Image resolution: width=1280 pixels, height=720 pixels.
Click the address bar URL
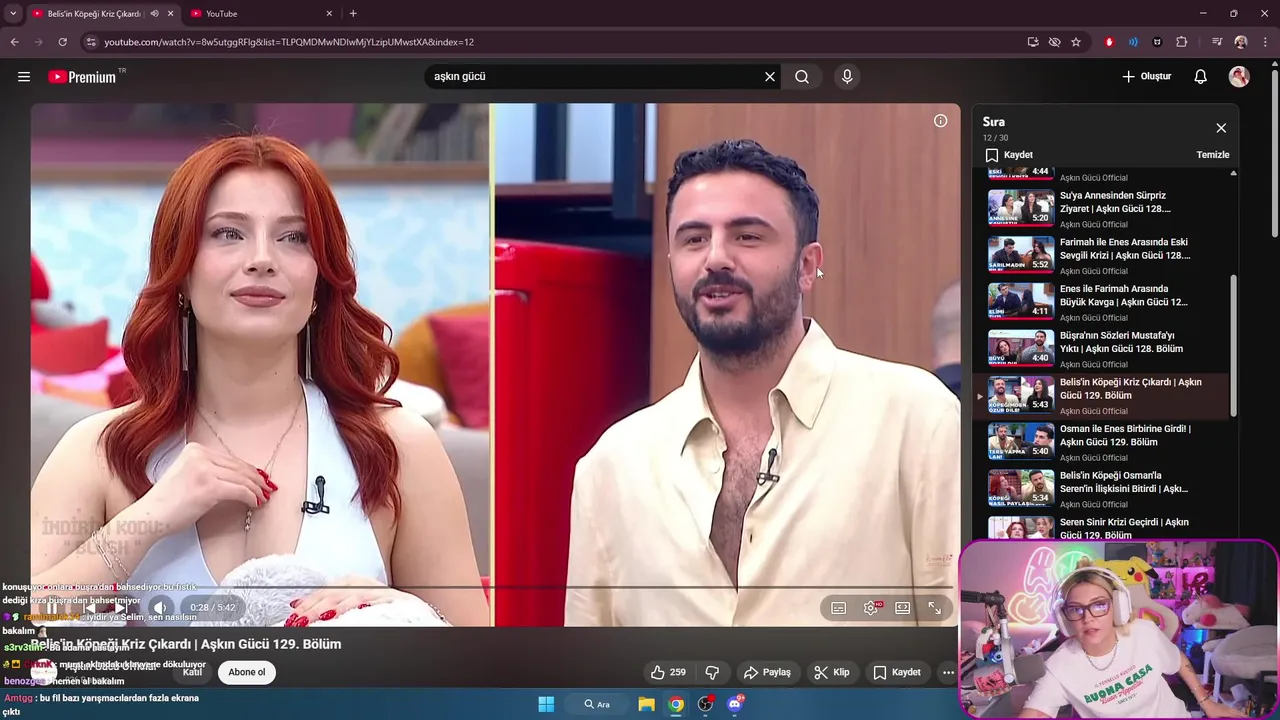pos(289,42)
